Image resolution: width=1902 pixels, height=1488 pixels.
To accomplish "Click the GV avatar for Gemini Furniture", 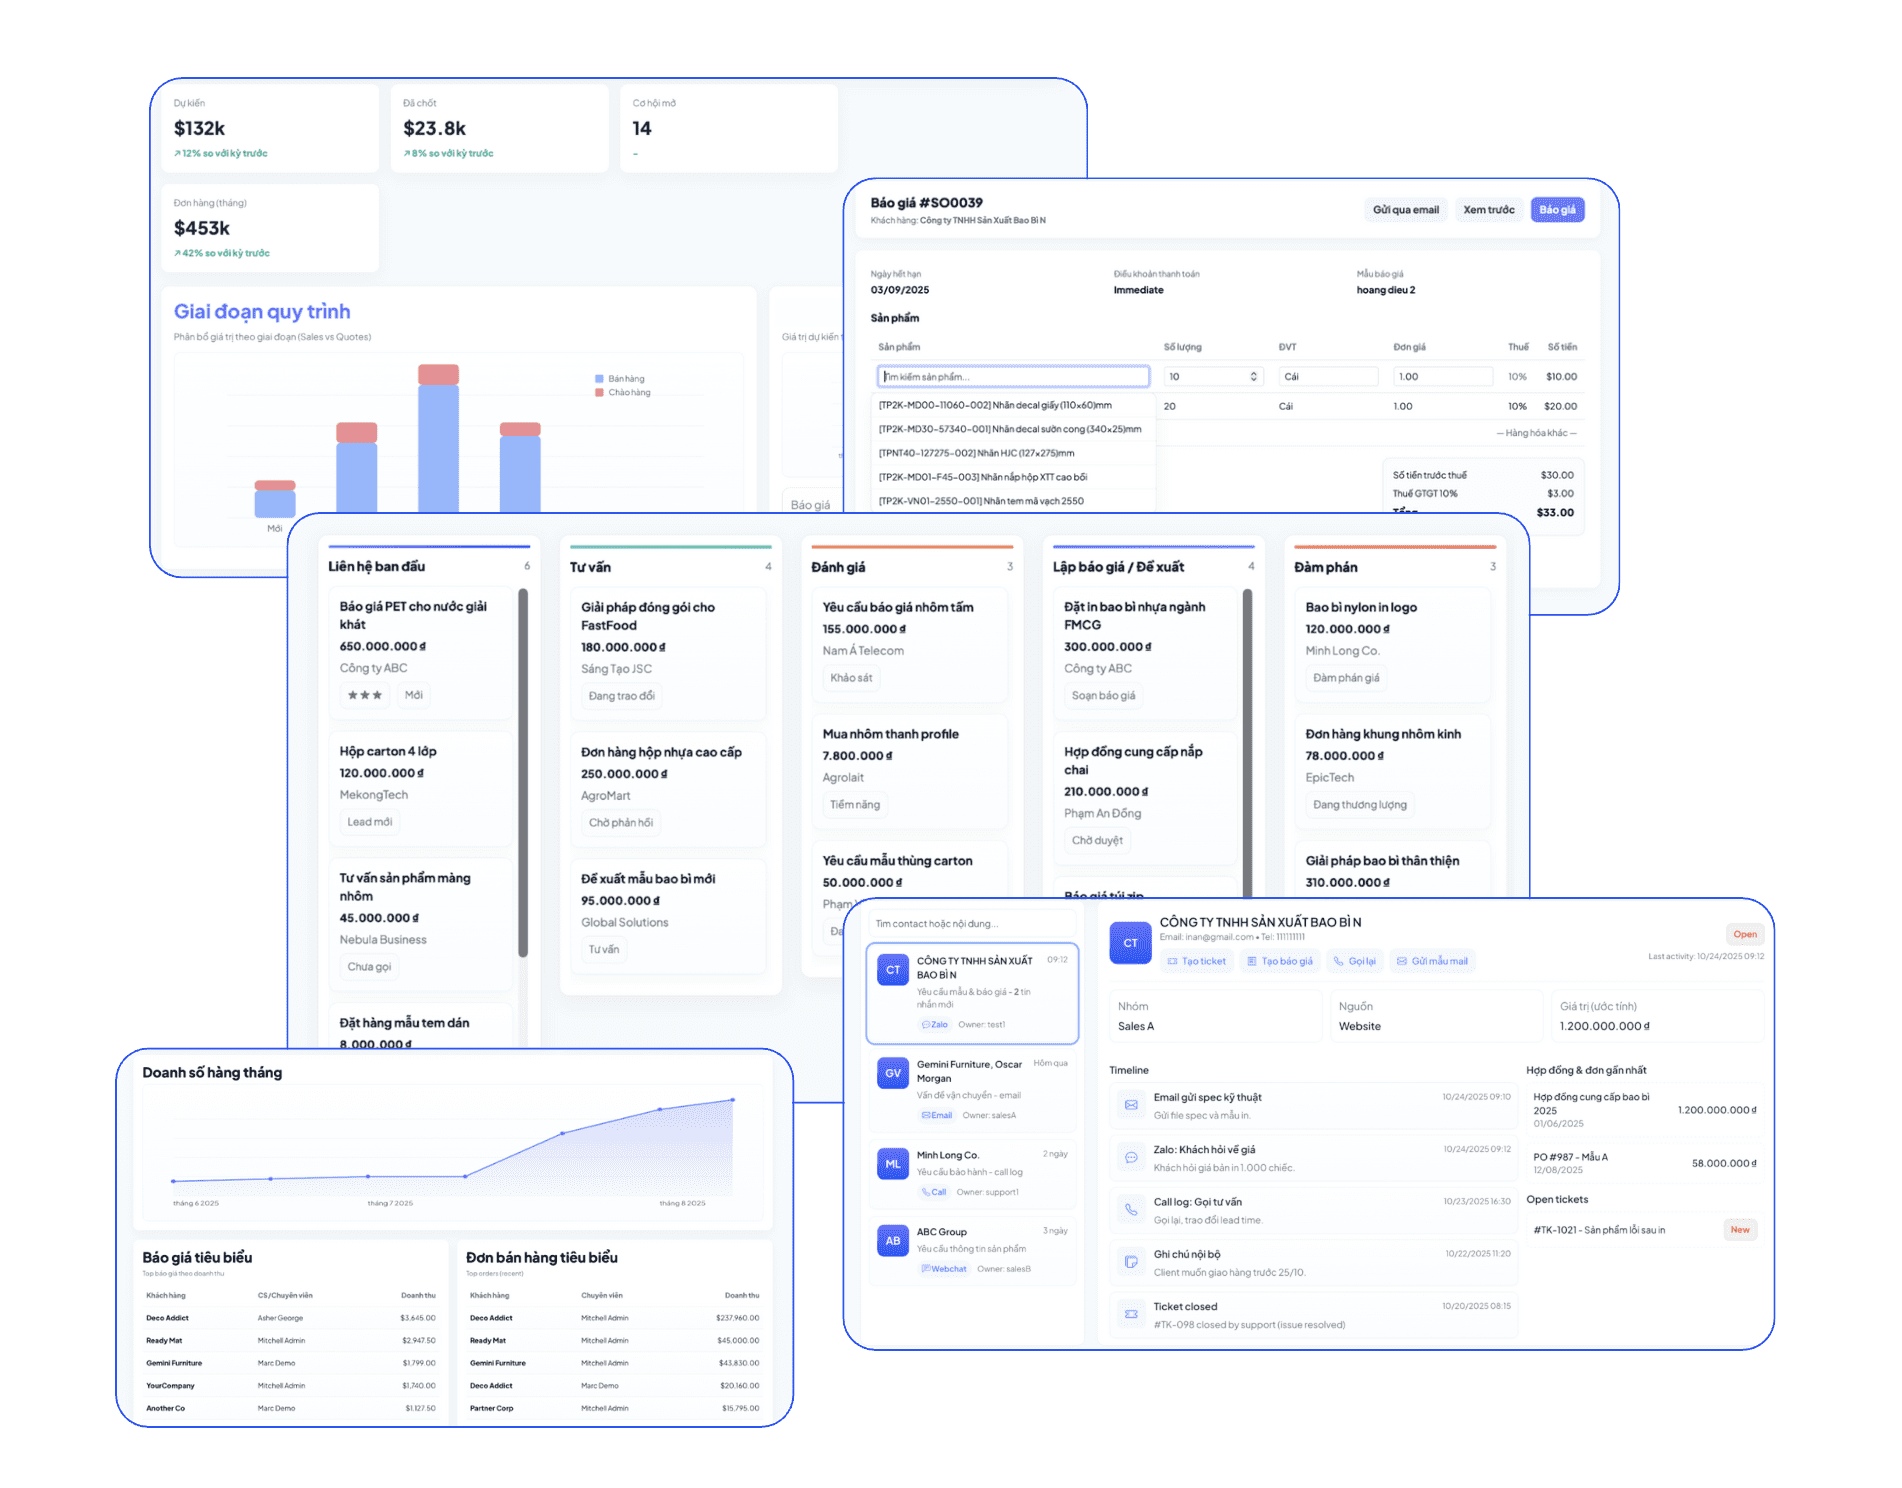I will point(893,1073).
